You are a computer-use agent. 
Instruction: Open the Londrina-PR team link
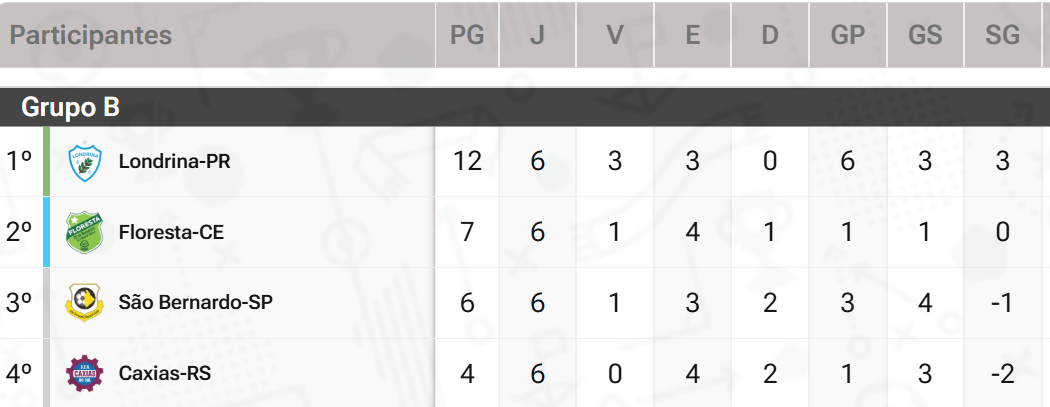[174, 161]
